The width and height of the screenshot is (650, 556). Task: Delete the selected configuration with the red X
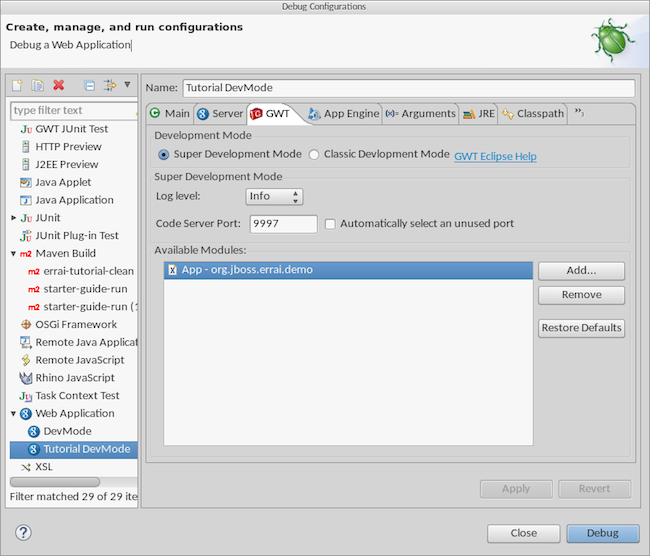pos(58,85)
